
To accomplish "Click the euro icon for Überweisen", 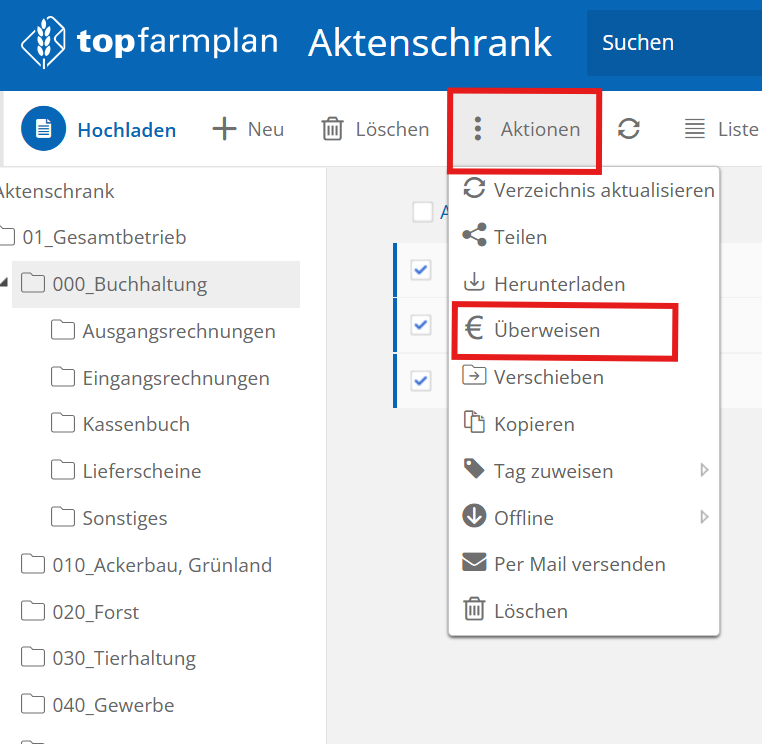I will coord(474,330).
